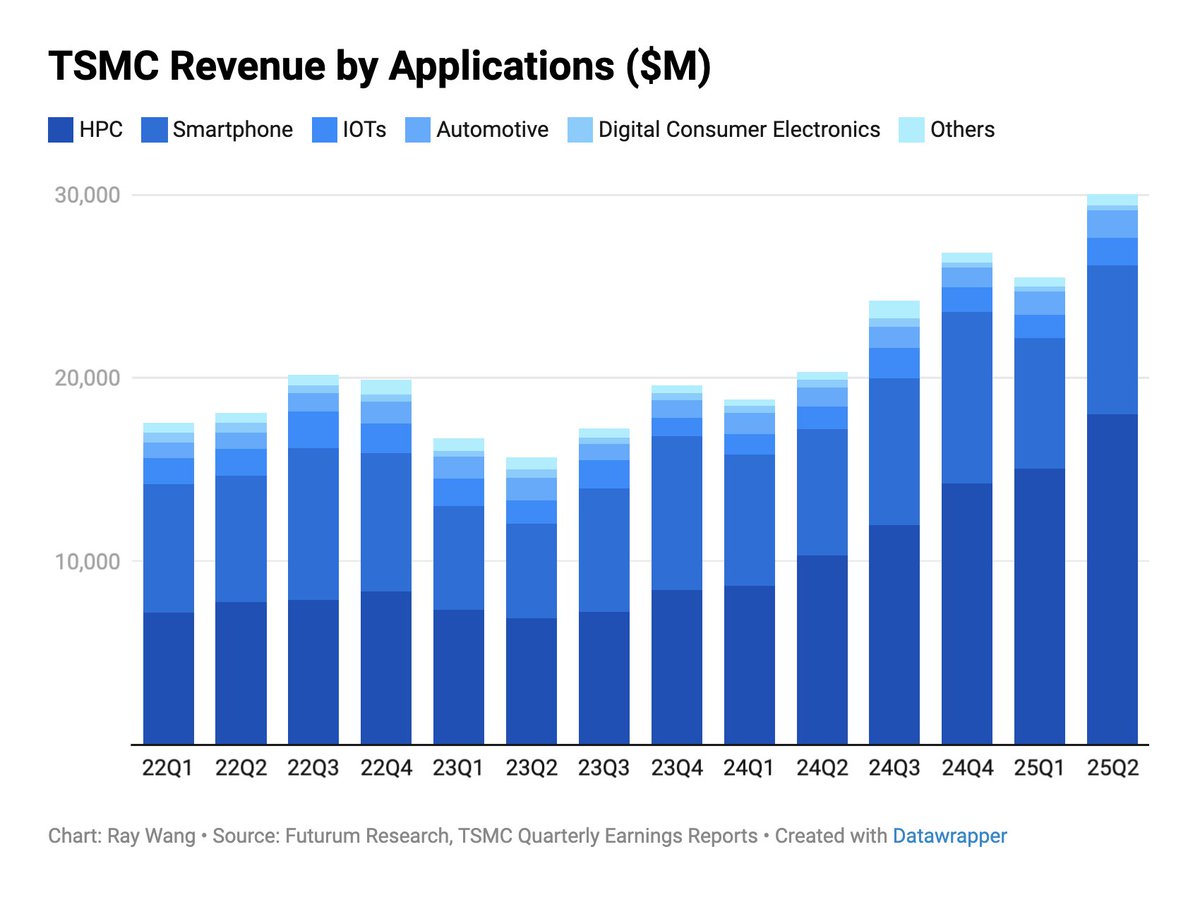Click the HPC segment of the 22Q4 bar
Image resolution: width=1200 pixels, height=902 pixels.
click(386, 668)
